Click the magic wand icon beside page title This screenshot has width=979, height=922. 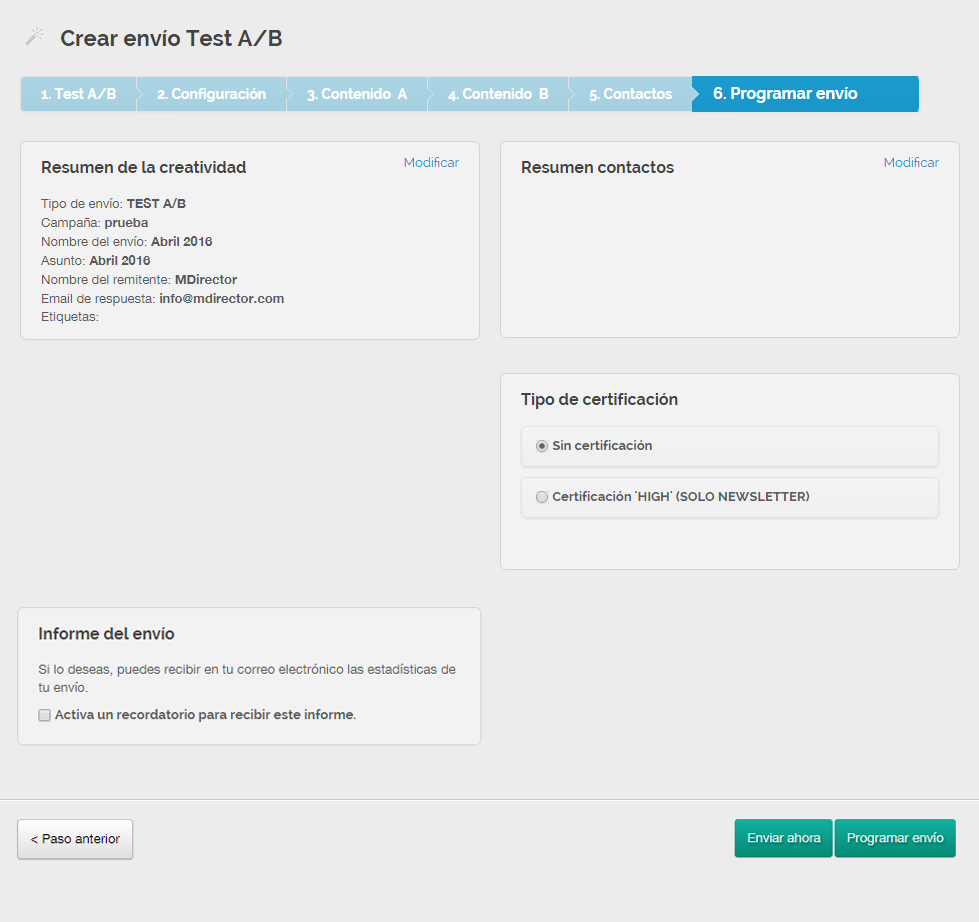click(35, 38)
